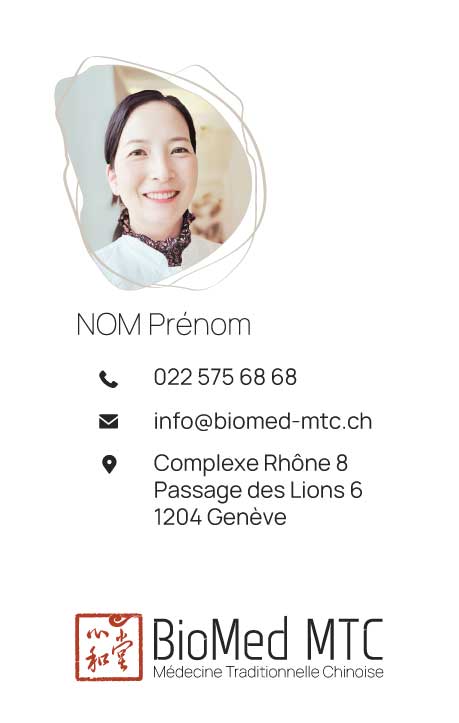459x723 pixels.
Task: Click the BioMed word in logo
Action: tap(221, 639)
